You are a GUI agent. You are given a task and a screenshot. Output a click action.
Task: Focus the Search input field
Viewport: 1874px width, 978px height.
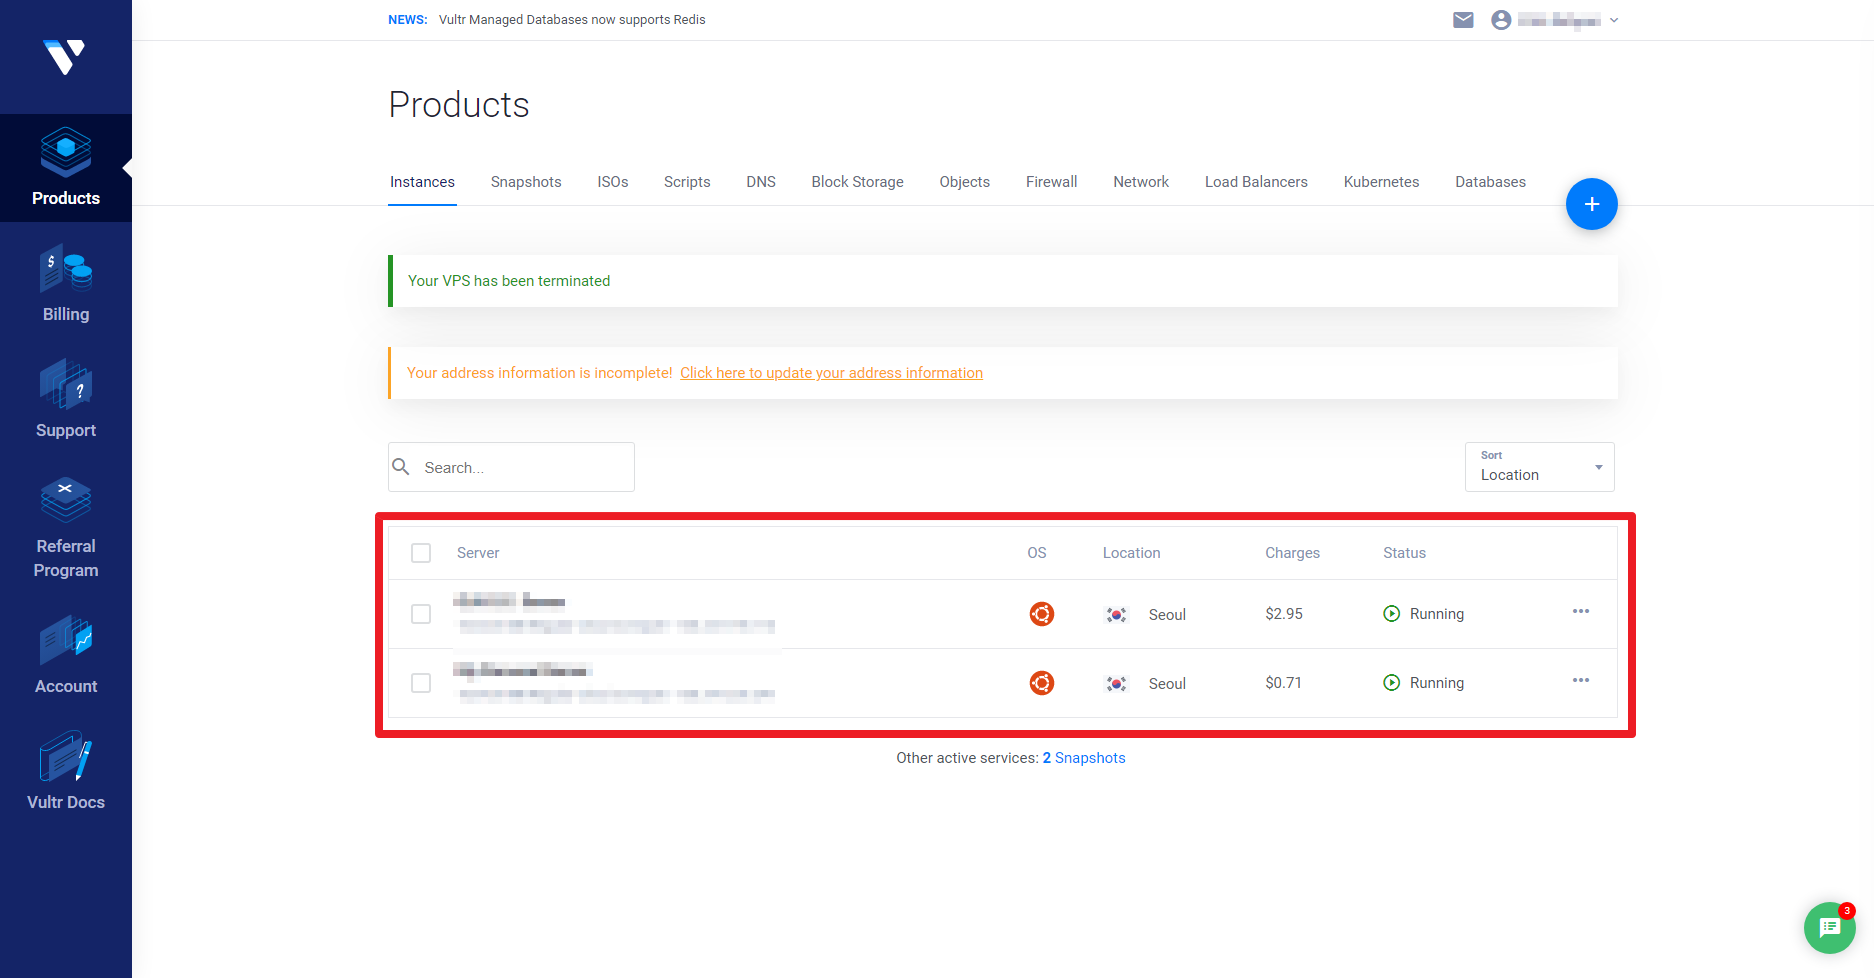[x=511, y=467]
